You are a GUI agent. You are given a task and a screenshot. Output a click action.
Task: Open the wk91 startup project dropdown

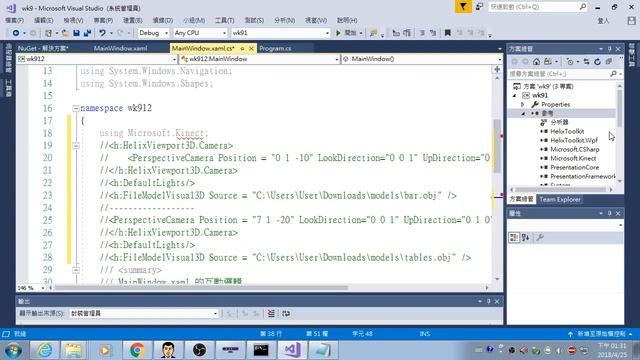tap(280, 33)
